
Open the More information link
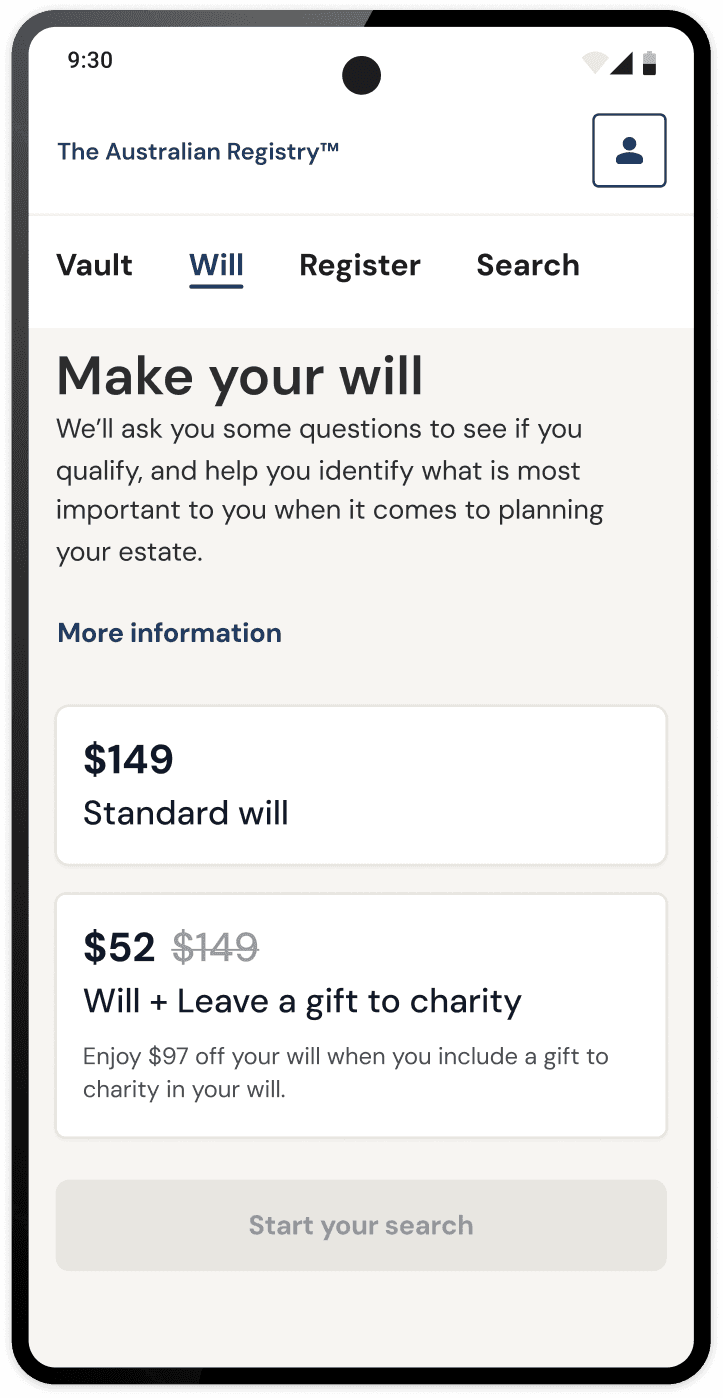click(170, 633)
